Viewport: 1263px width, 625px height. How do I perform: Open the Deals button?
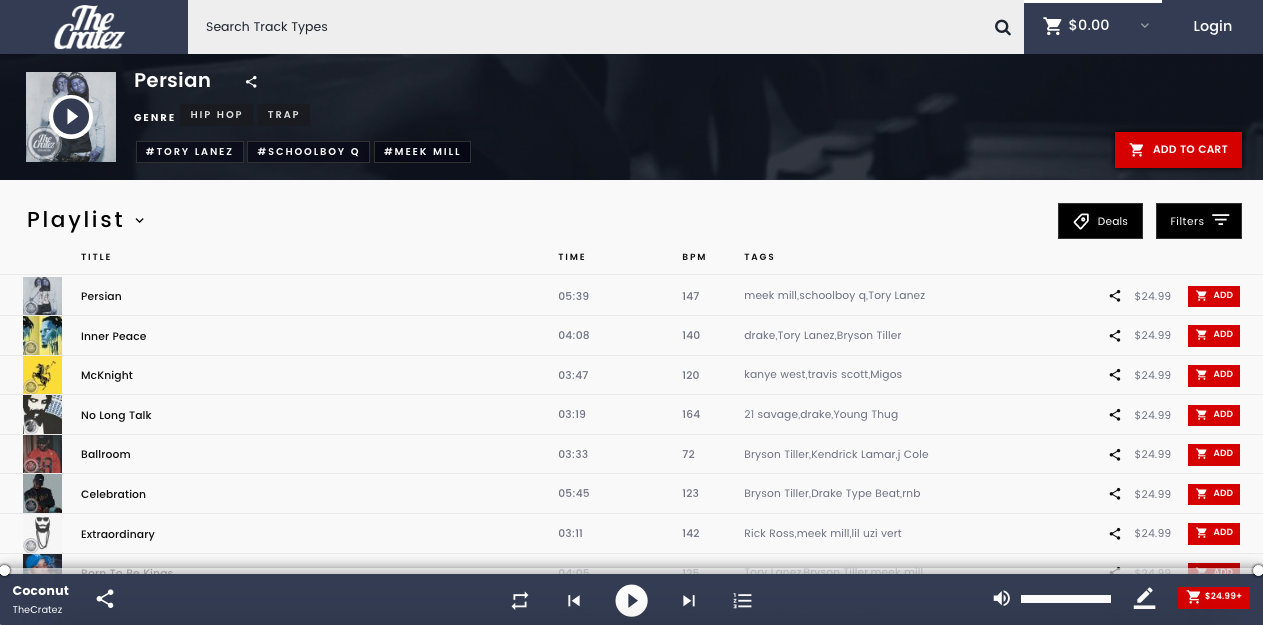1100,221
